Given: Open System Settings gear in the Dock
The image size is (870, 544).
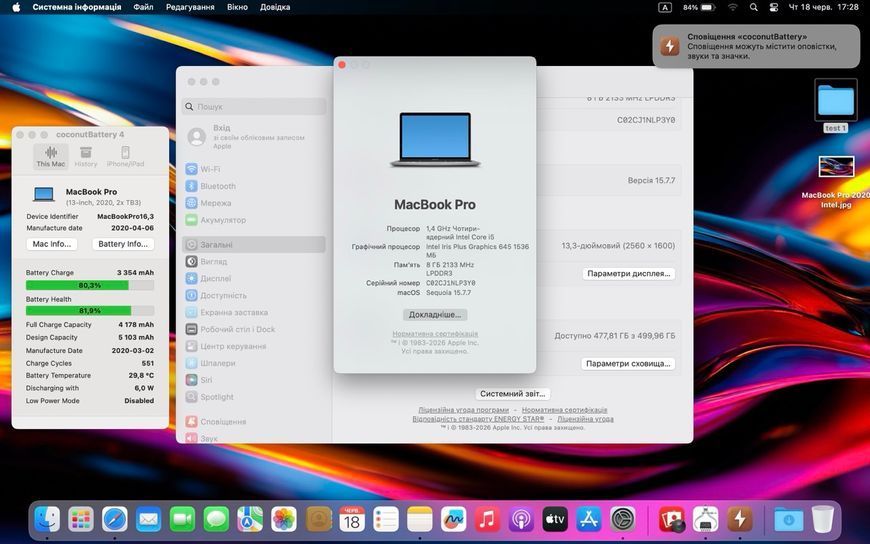Looking at the screenshot, I should (x=623, y=520).
